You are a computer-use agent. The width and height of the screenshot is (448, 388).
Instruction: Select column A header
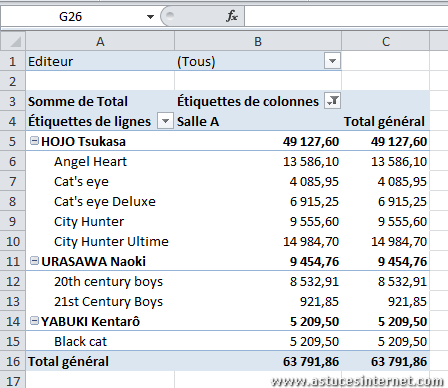click(x=100, y=42)
